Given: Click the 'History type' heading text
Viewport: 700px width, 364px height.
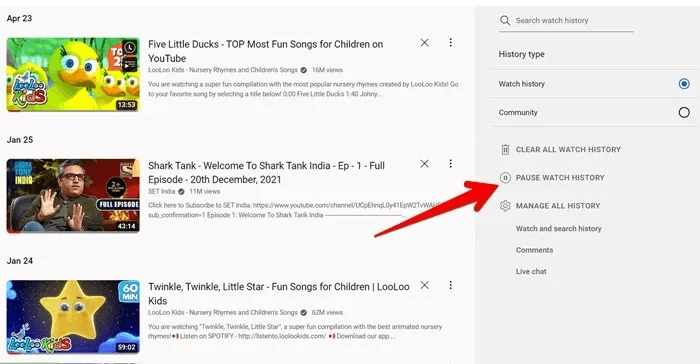Looking at the screenshot, I should (521, 54).
